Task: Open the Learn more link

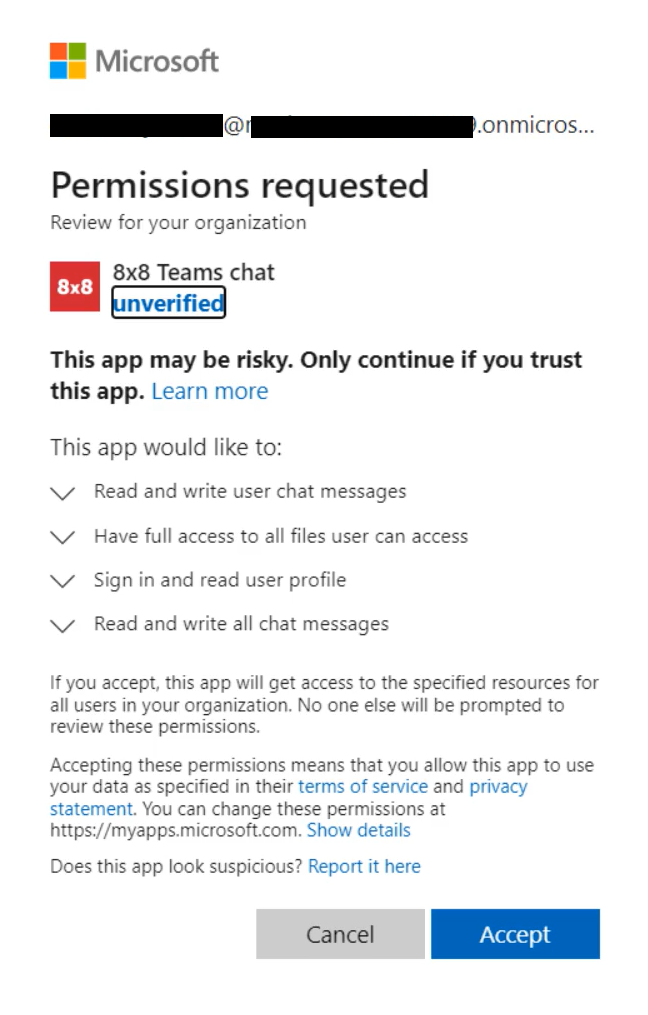Action: [x=210, y=391]
